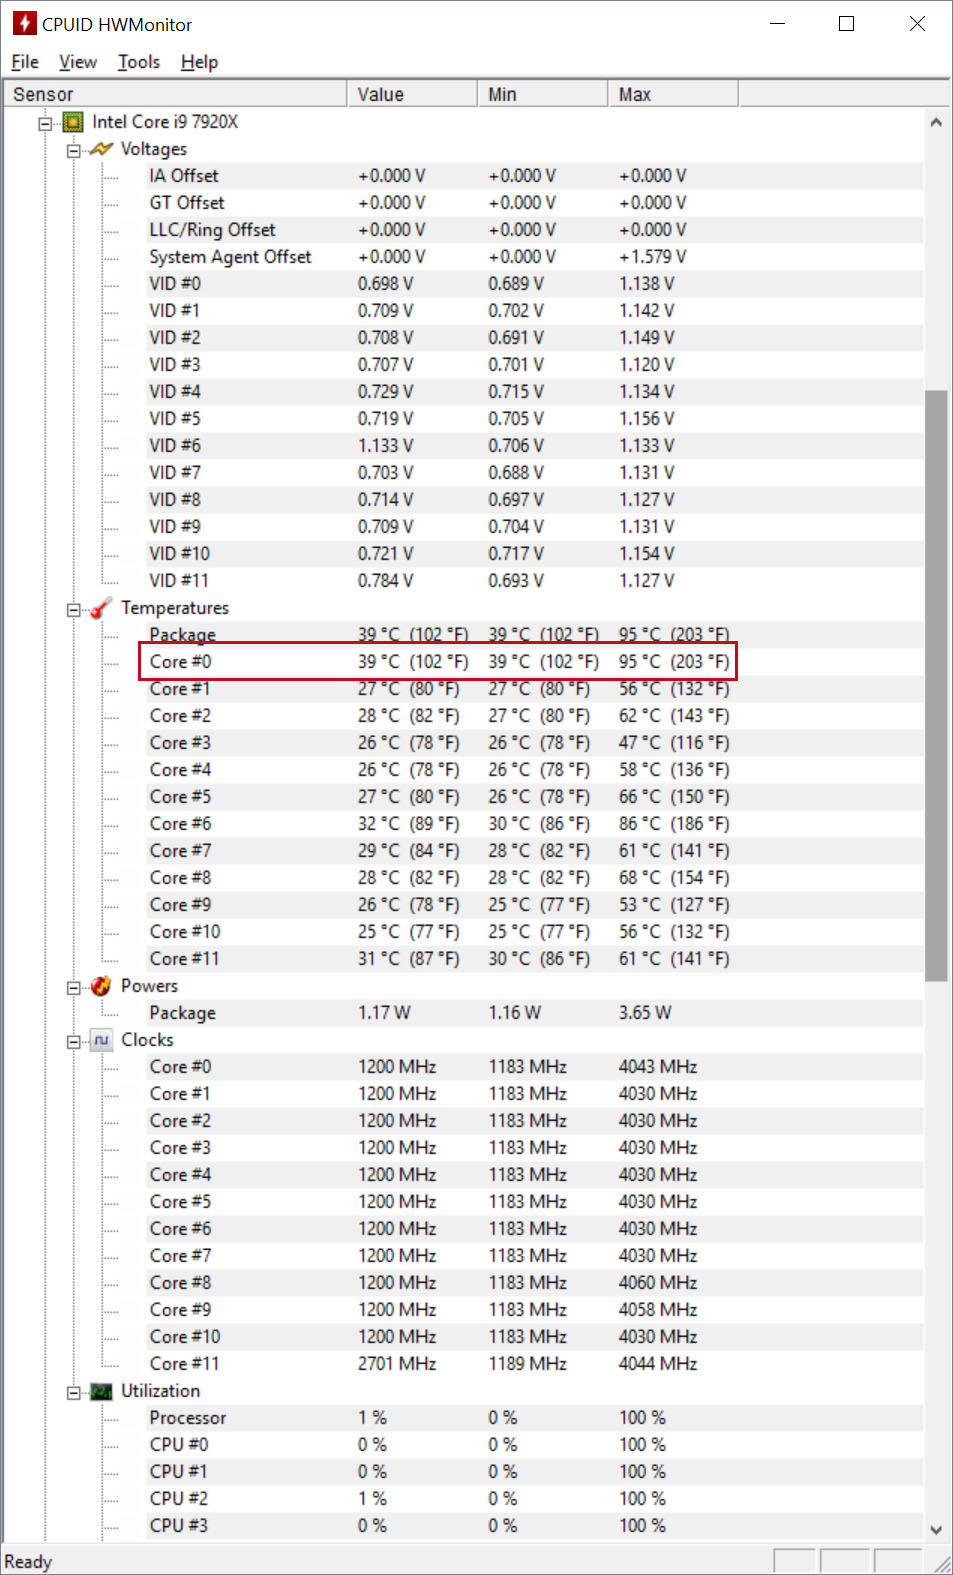Click the 4060 MHz max clock value
Screen dimensions: 953x1575
tap(658, 1283)
